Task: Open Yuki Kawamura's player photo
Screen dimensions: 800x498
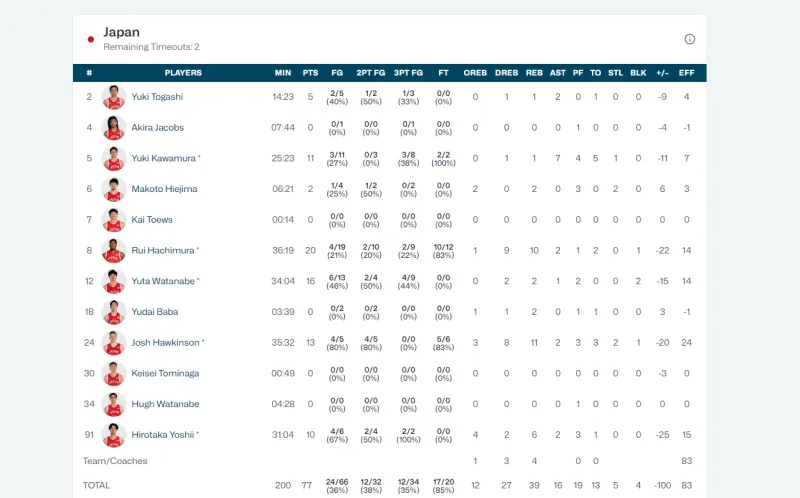Action: [114, 158]
